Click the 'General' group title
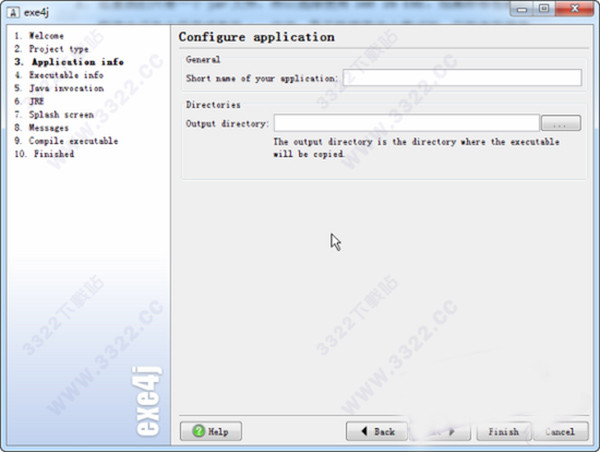600x452 pixels. pyautogui.click(x=203, y=60)
